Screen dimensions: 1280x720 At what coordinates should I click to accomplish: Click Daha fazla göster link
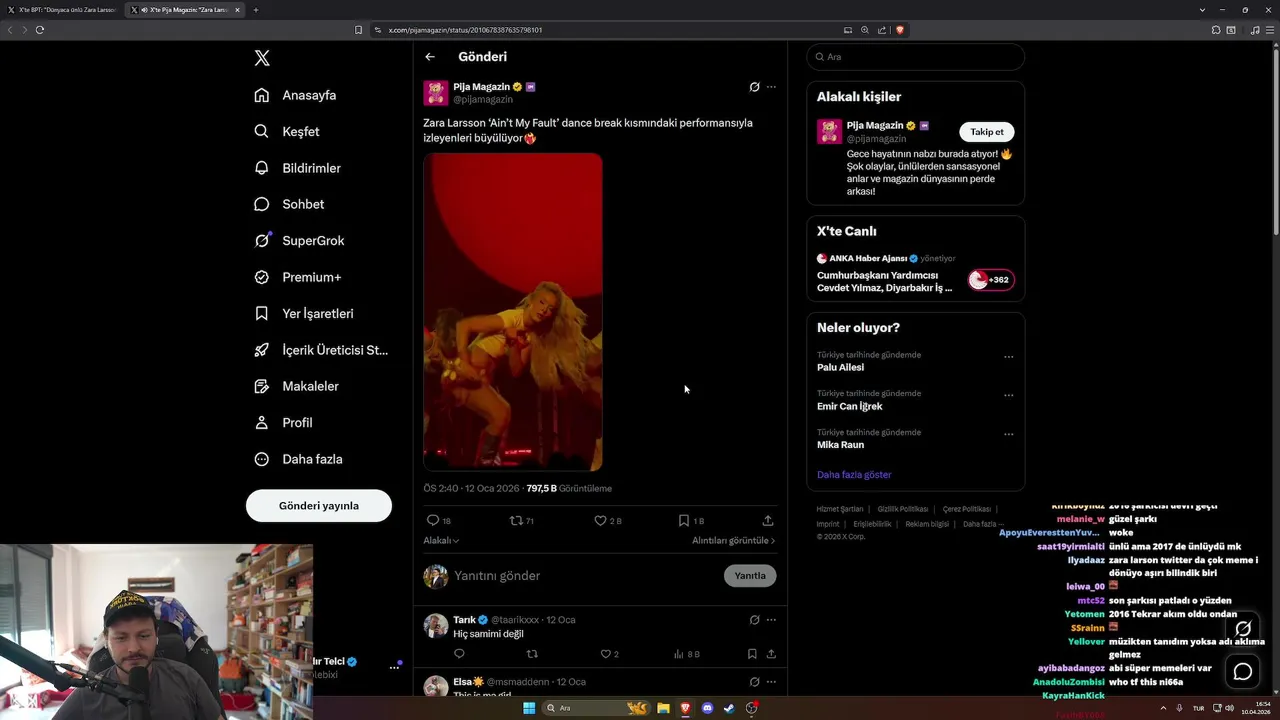click(854, 475)
